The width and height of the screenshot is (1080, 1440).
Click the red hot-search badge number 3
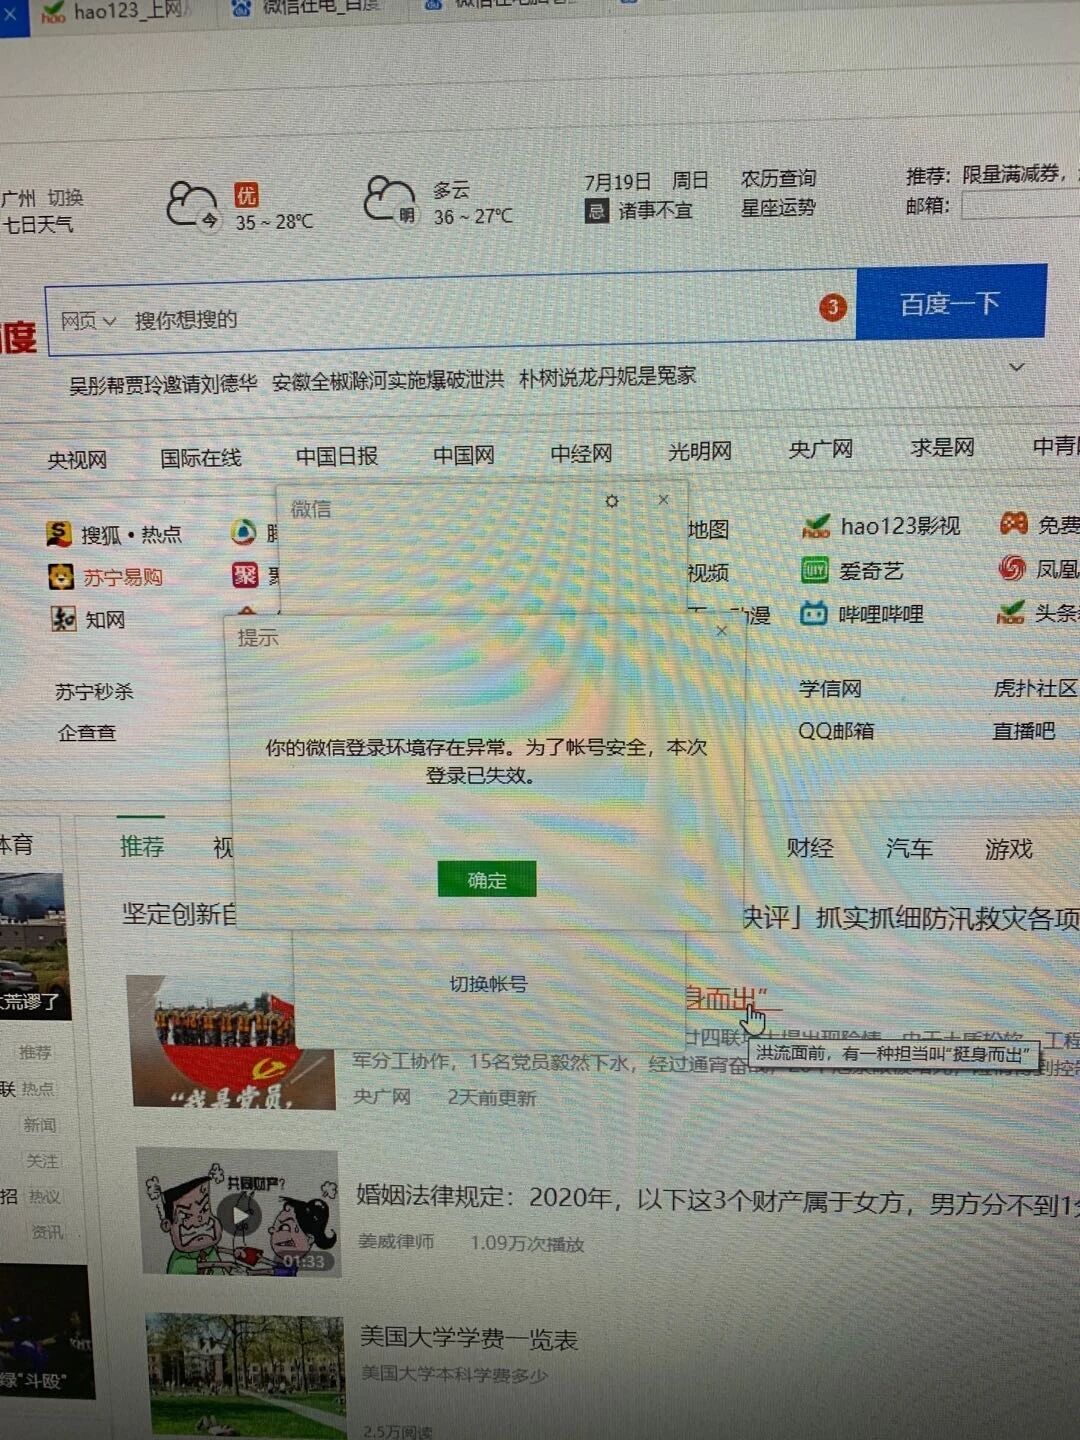tap(833, 307)
